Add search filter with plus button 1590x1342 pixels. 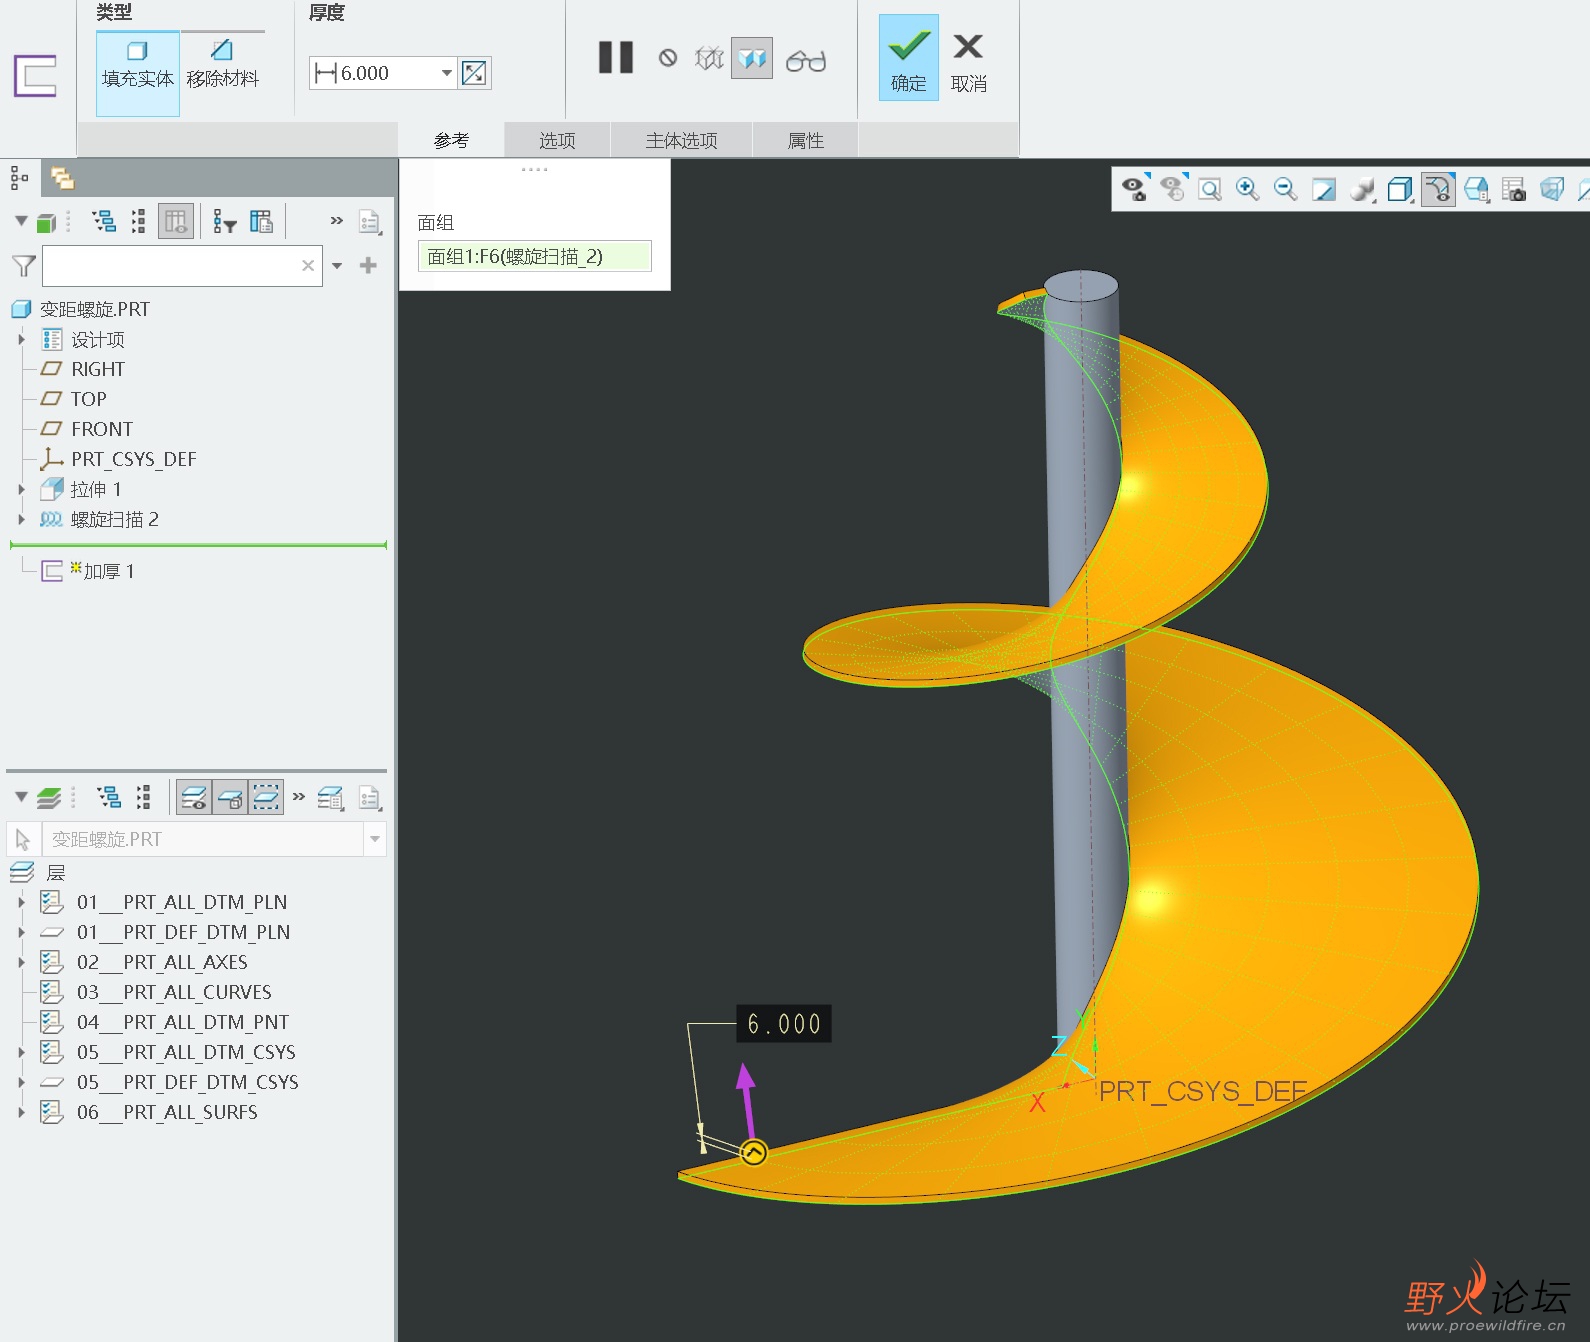[368, 265]
